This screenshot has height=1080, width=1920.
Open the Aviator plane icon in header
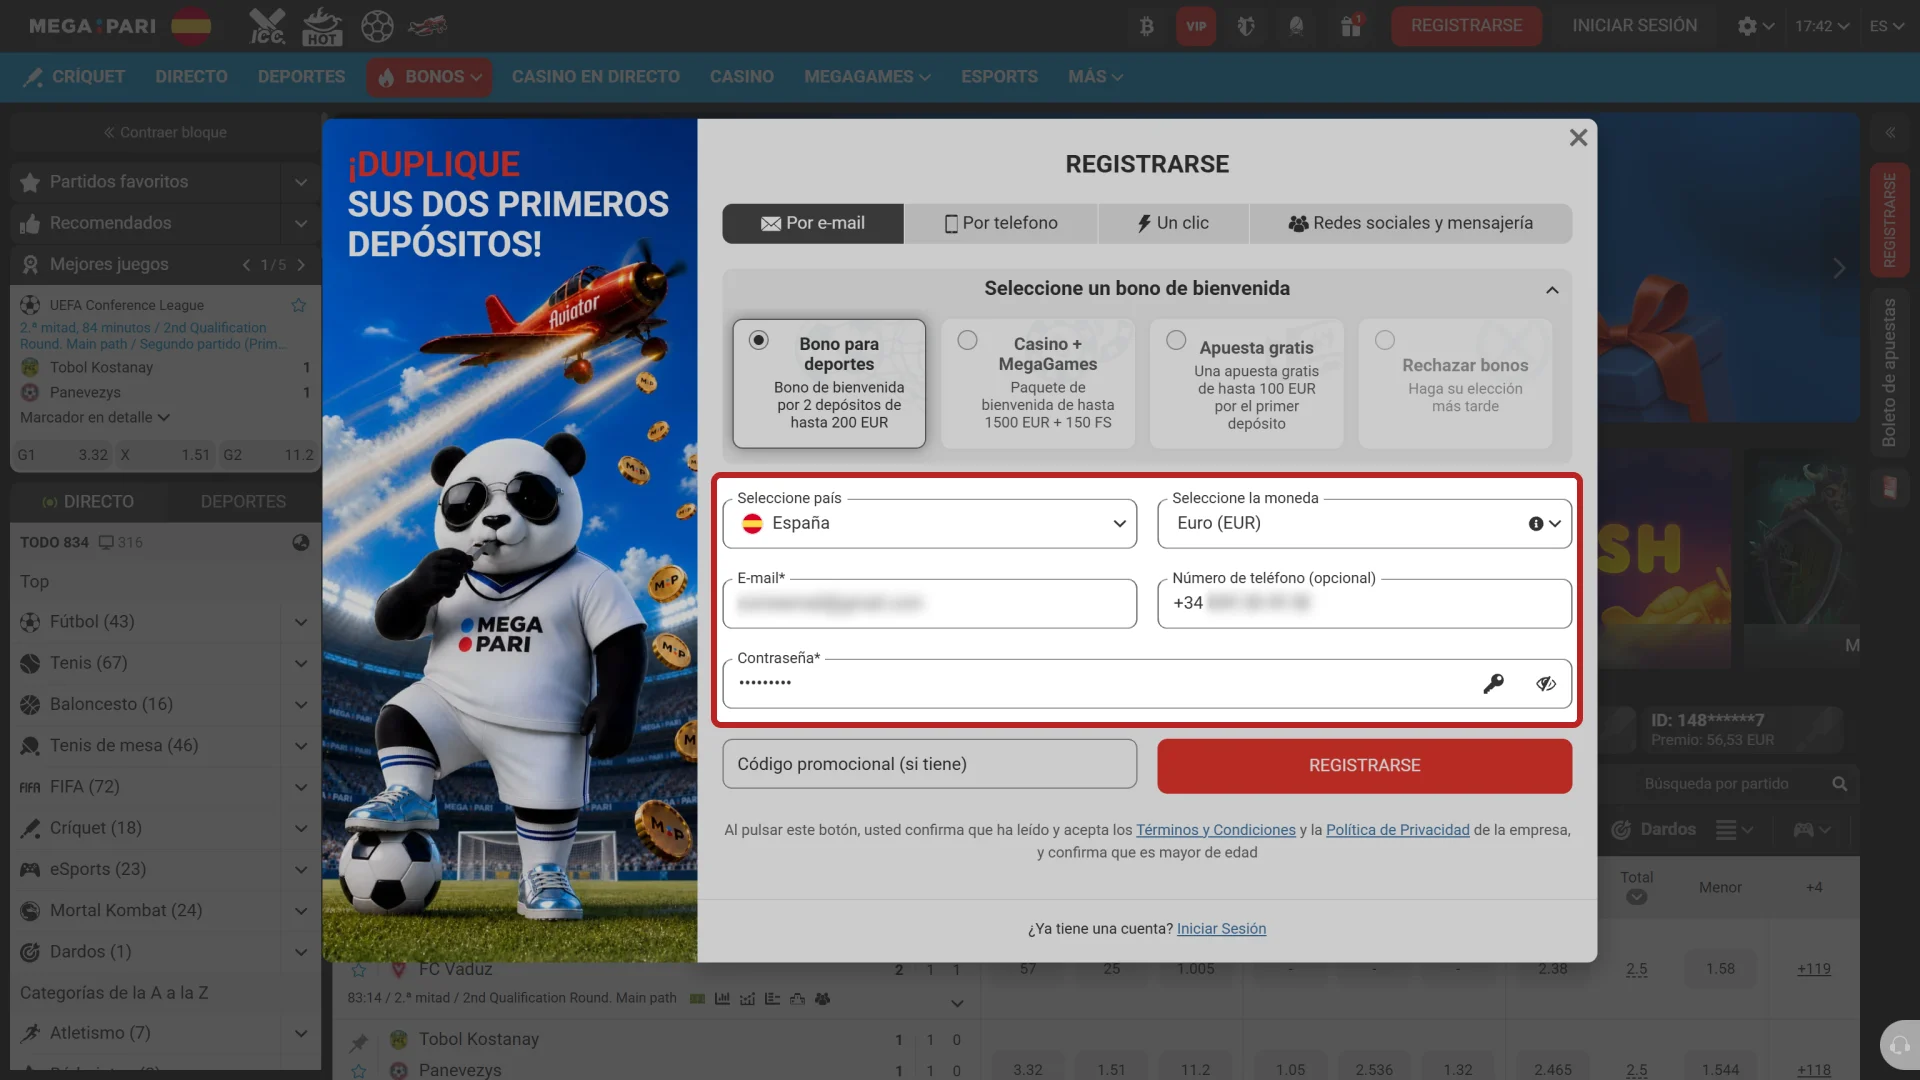tap(428, 26)
